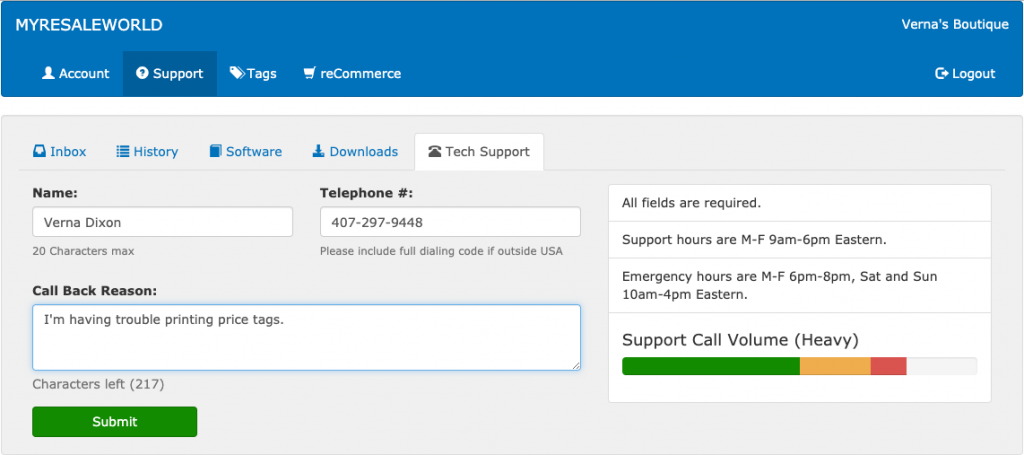Click the Name input field

coord(162,222)
